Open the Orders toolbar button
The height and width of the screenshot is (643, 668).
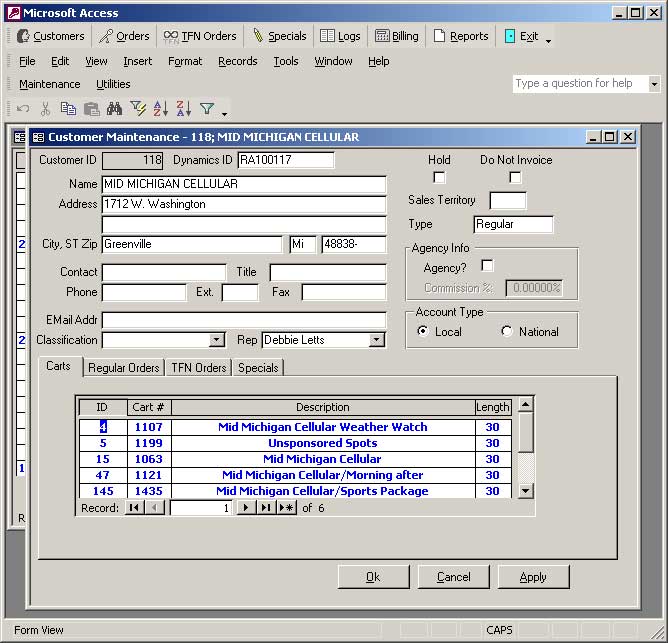pyautogui.click(x=124, y=36)
